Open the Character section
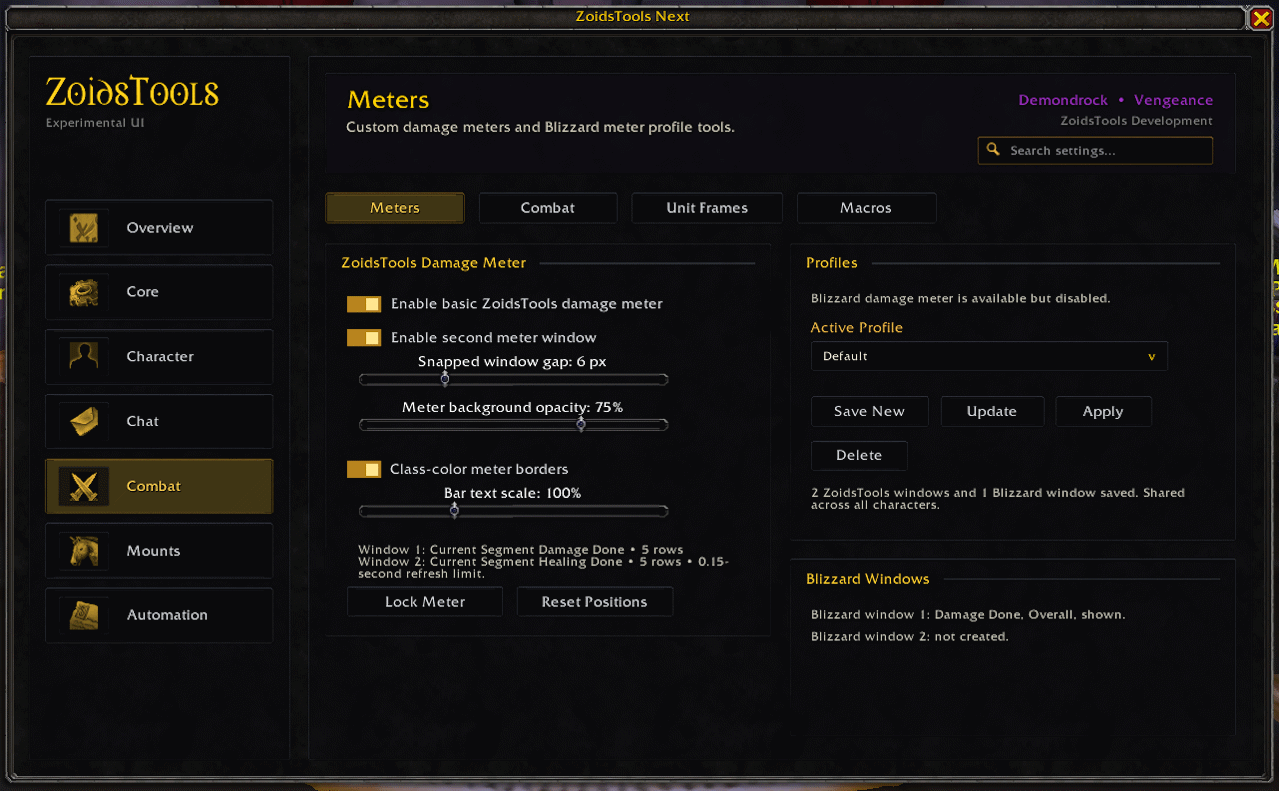Image resolution: width=1280 pixels, height=791 pixels. (159, 357)
